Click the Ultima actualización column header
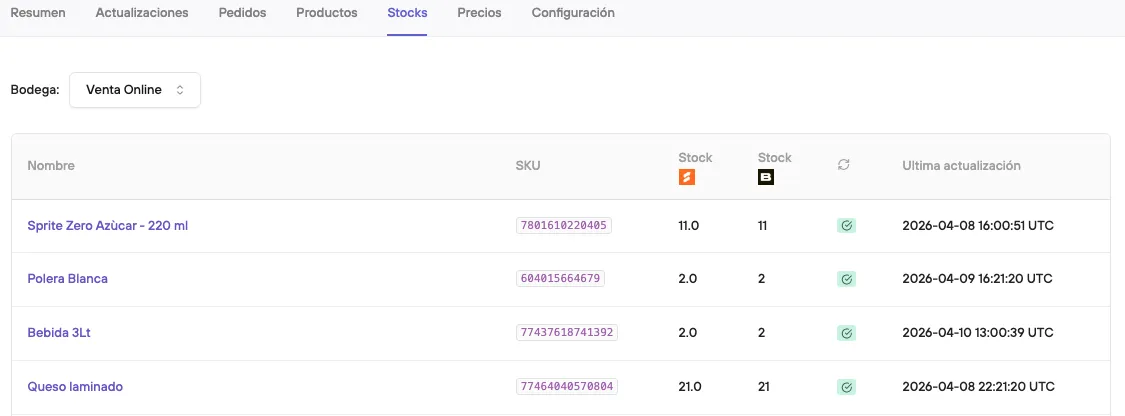Image resolution: width=1125 pixels, height=416 pixels. [961, 166]
